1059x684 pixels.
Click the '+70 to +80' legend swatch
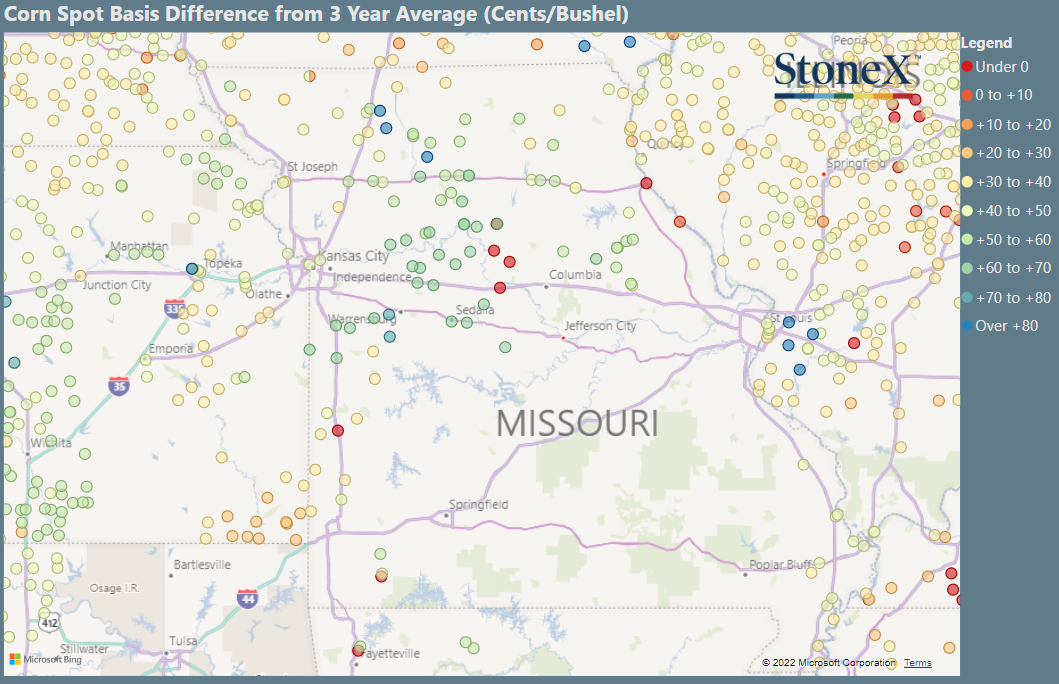[x=967, y=298]
